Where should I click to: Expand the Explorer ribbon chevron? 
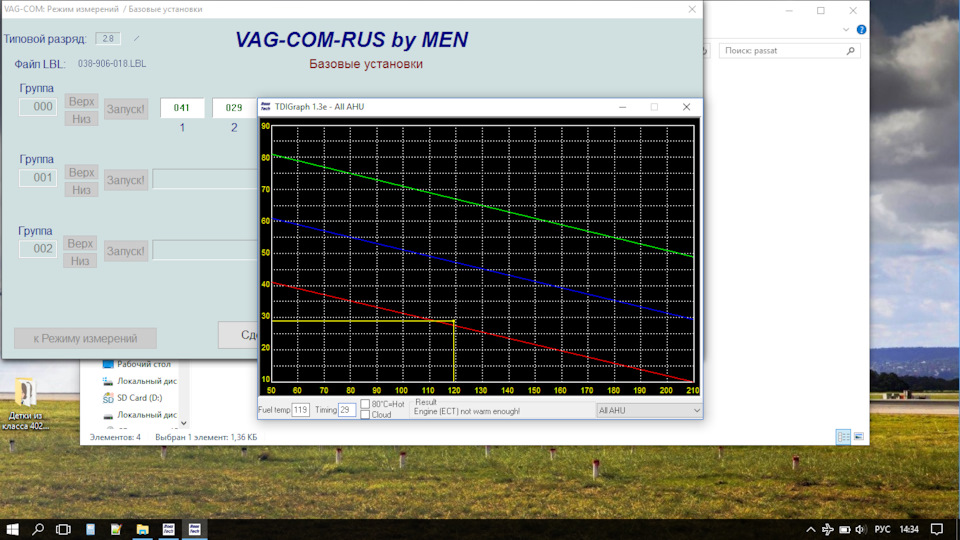tap(846, 29)
